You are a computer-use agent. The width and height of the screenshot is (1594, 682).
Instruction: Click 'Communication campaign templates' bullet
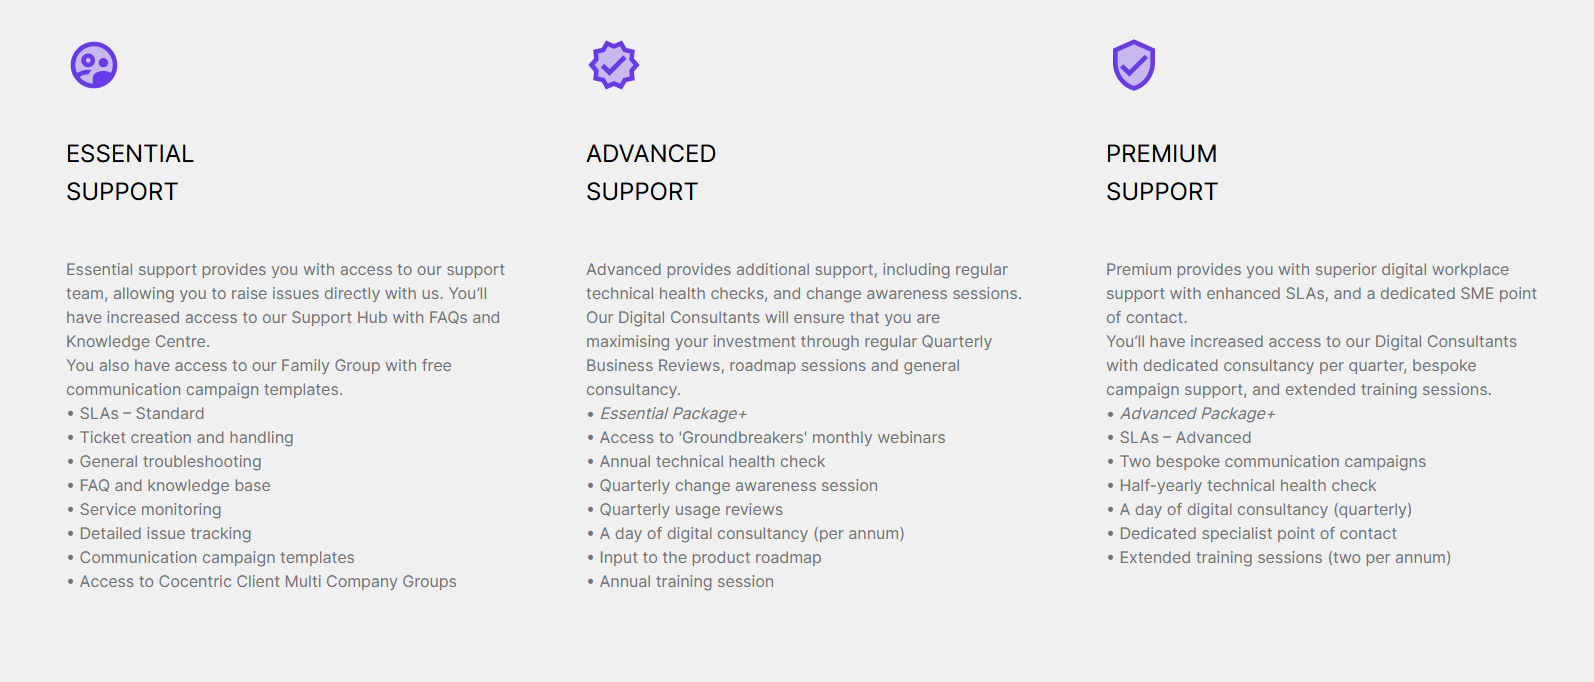click(x=210, y=557)
